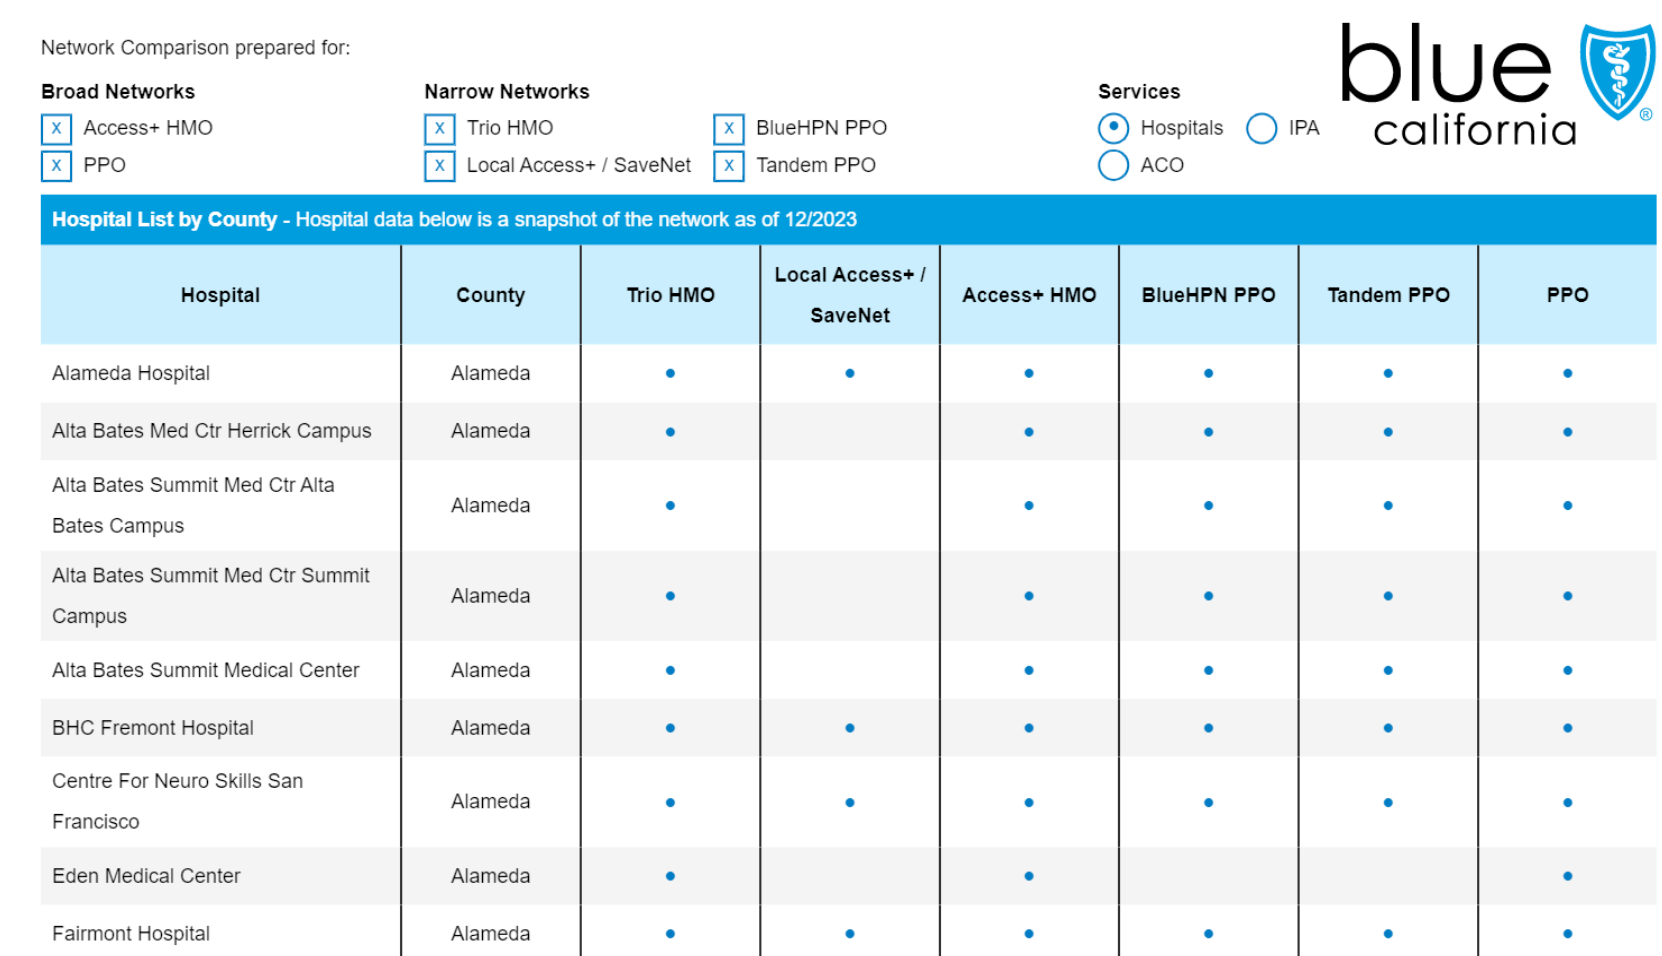Click the Hospital column header
Image resolution: width=1662 pixels, height=956 pixels.
coord(220,295)
